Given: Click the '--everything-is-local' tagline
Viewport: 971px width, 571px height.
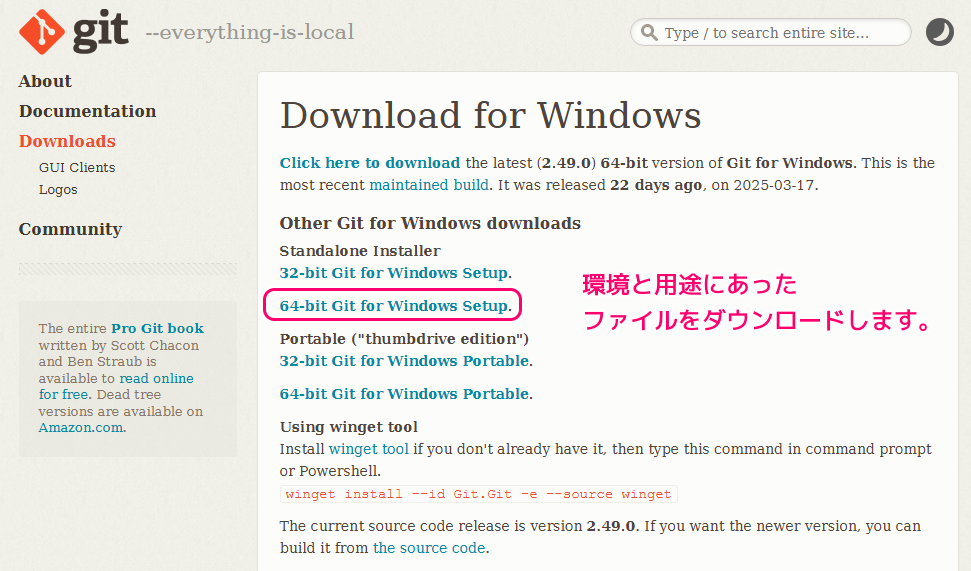Looking at the screenshot, I should (250, 32).
